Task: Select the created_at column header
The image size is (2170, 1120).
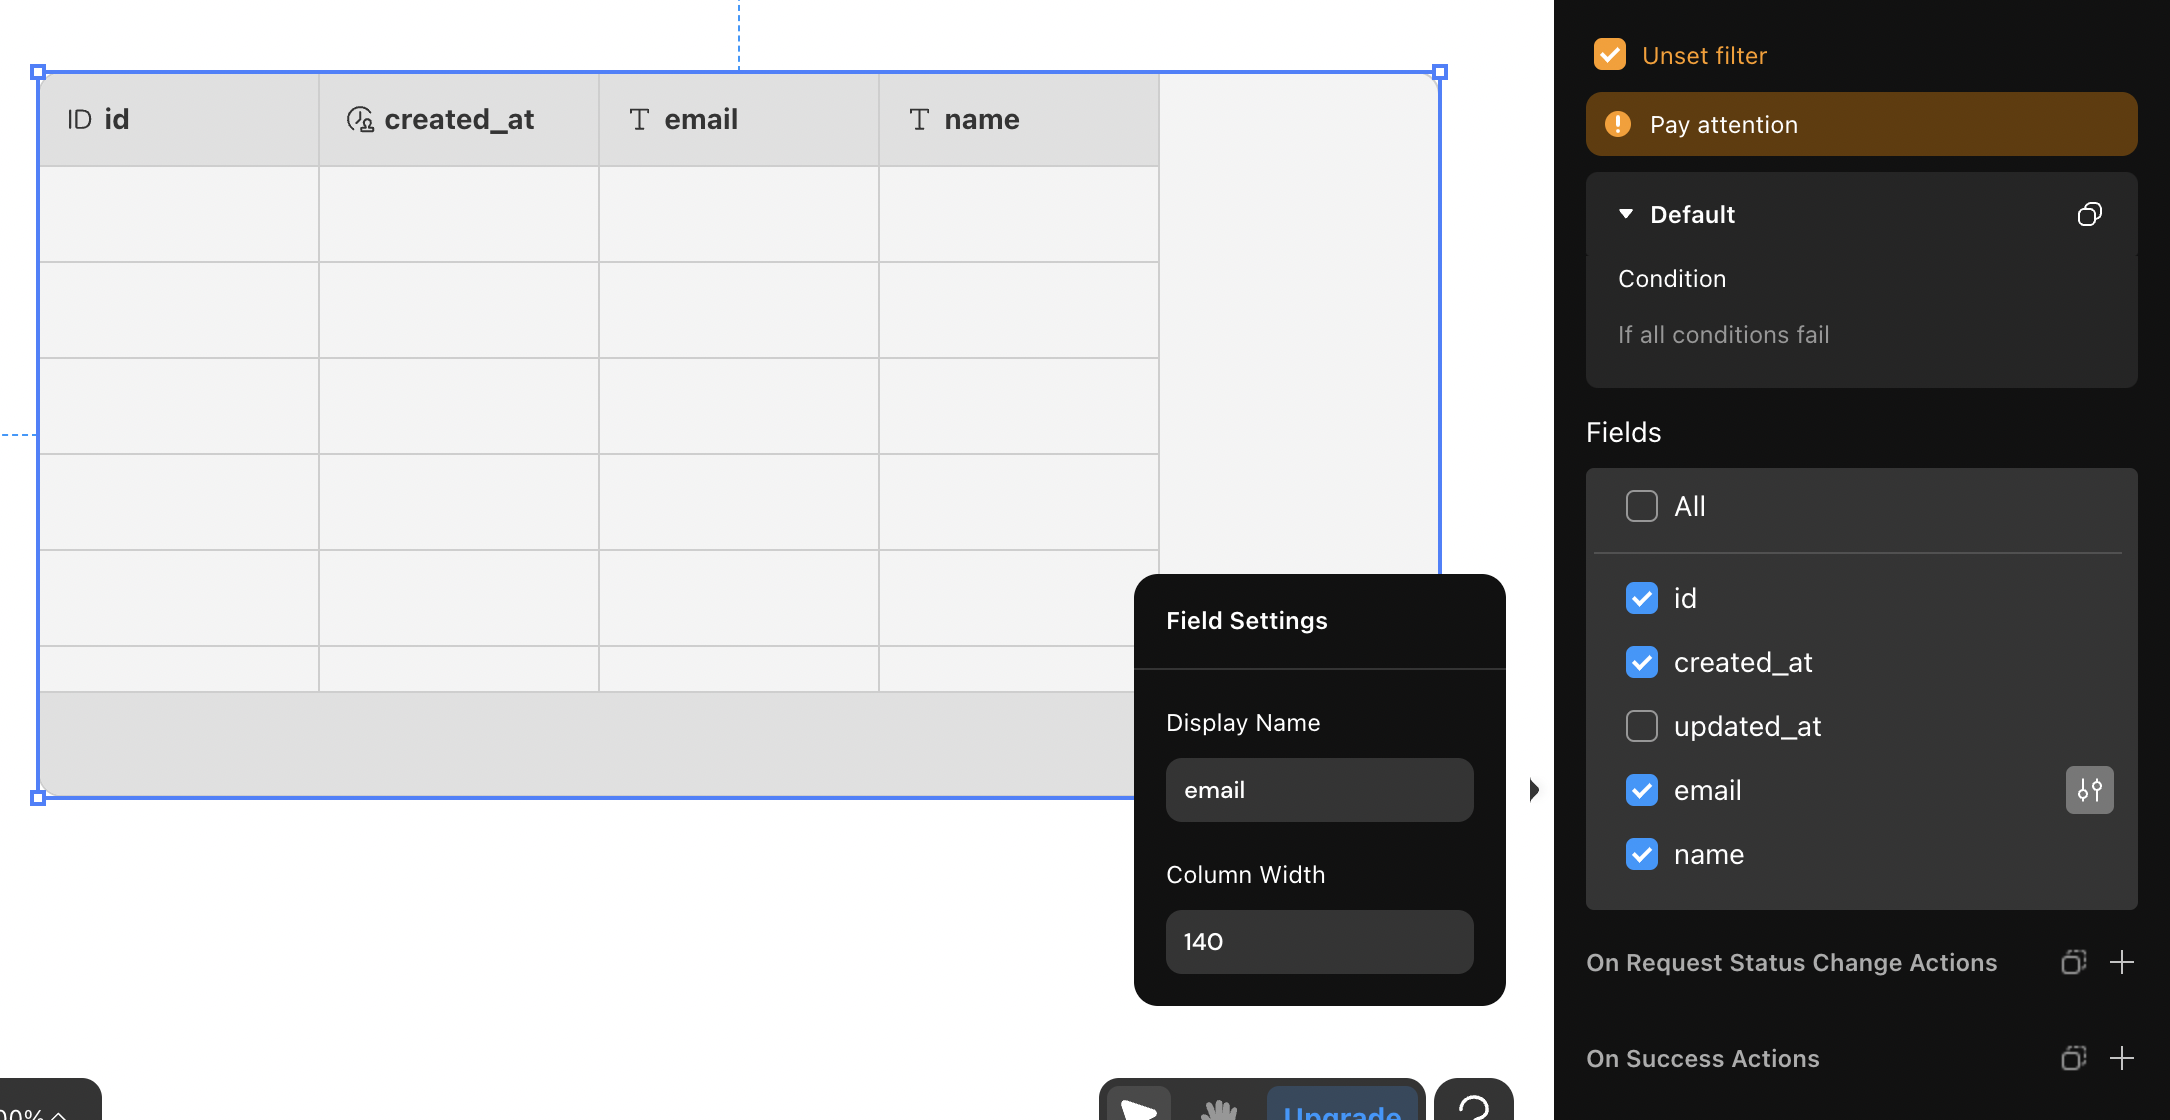Action: 459,120
